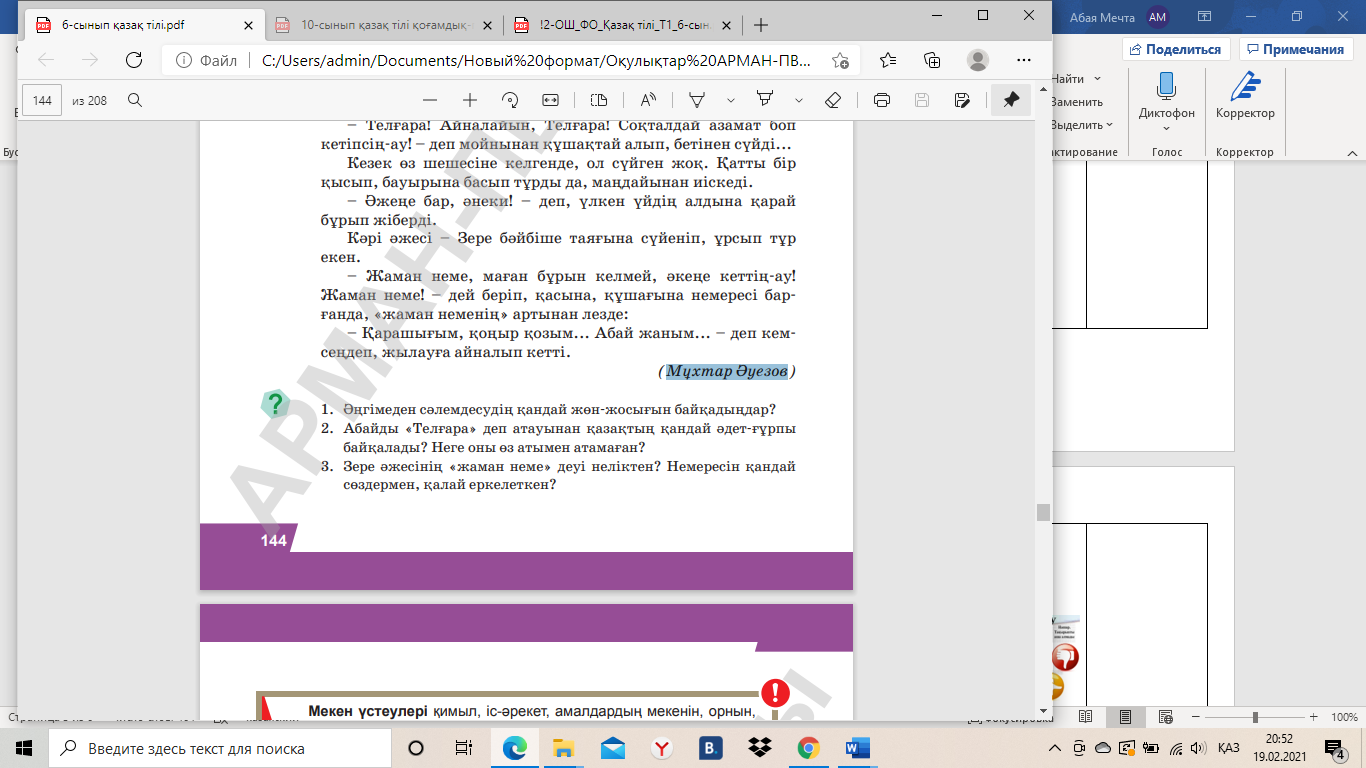Open Task View on the taskbar
The height and width of the screenshot is (768, 1366).
[x=464, y=748]
